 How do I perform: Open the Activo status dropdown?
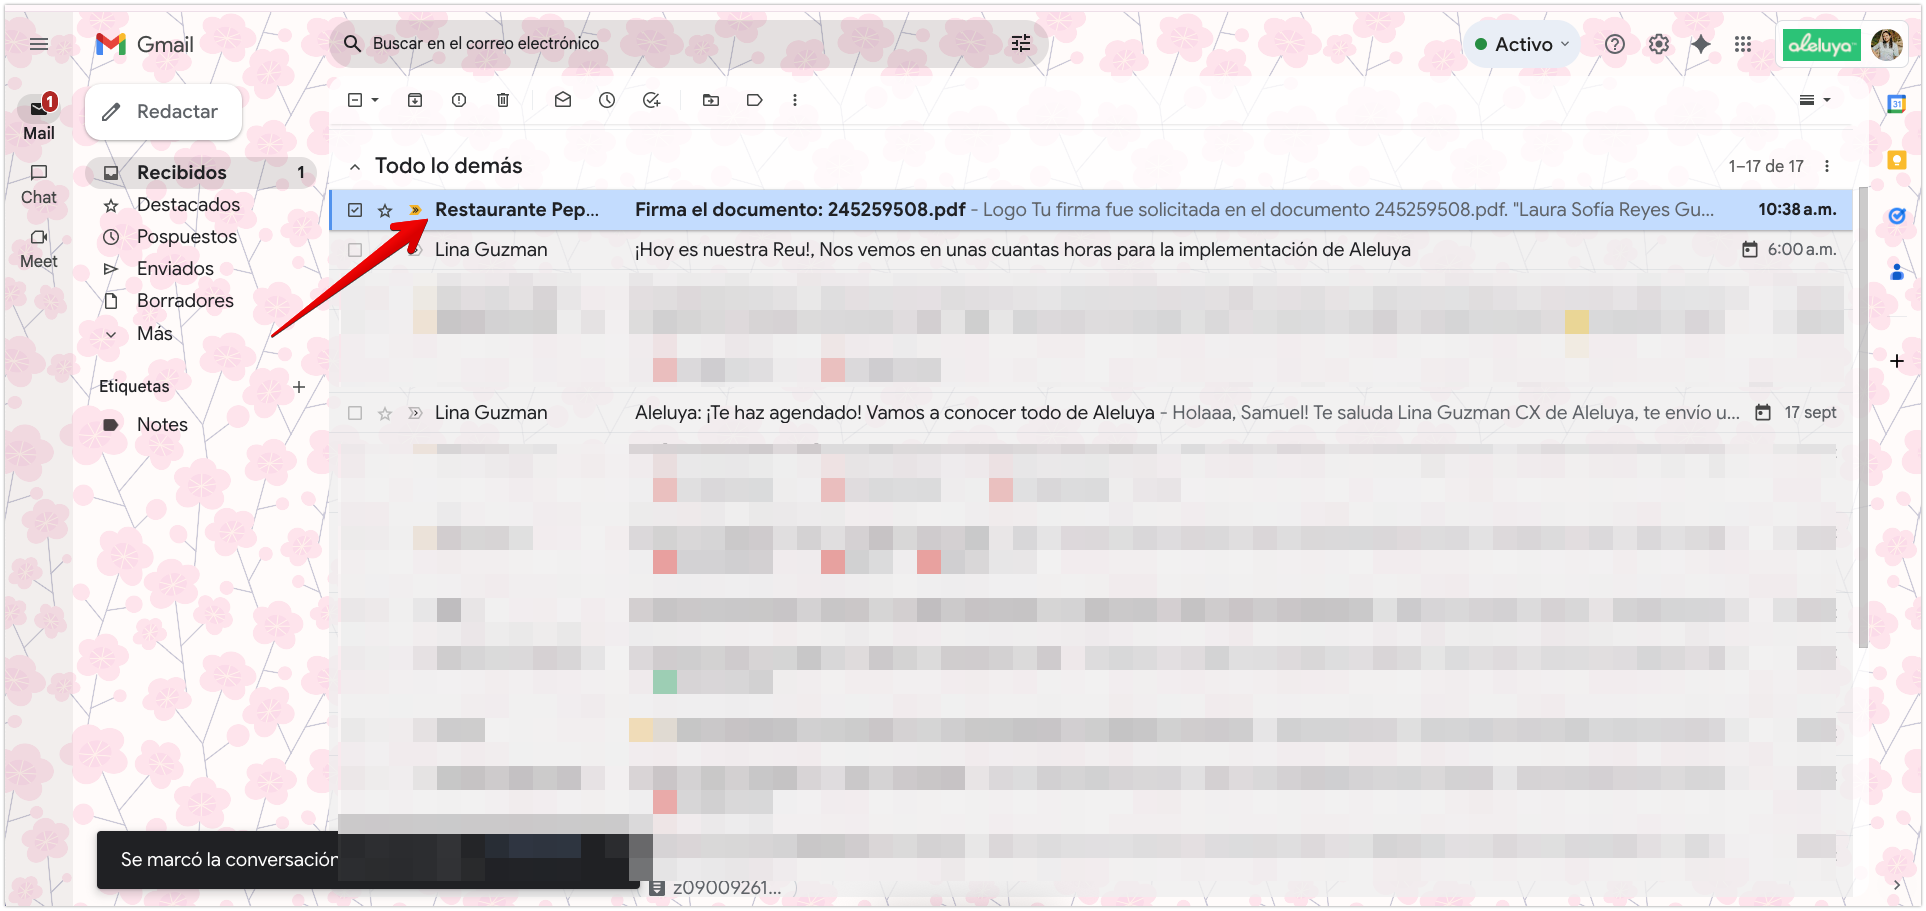click(x=1522, y=44)
